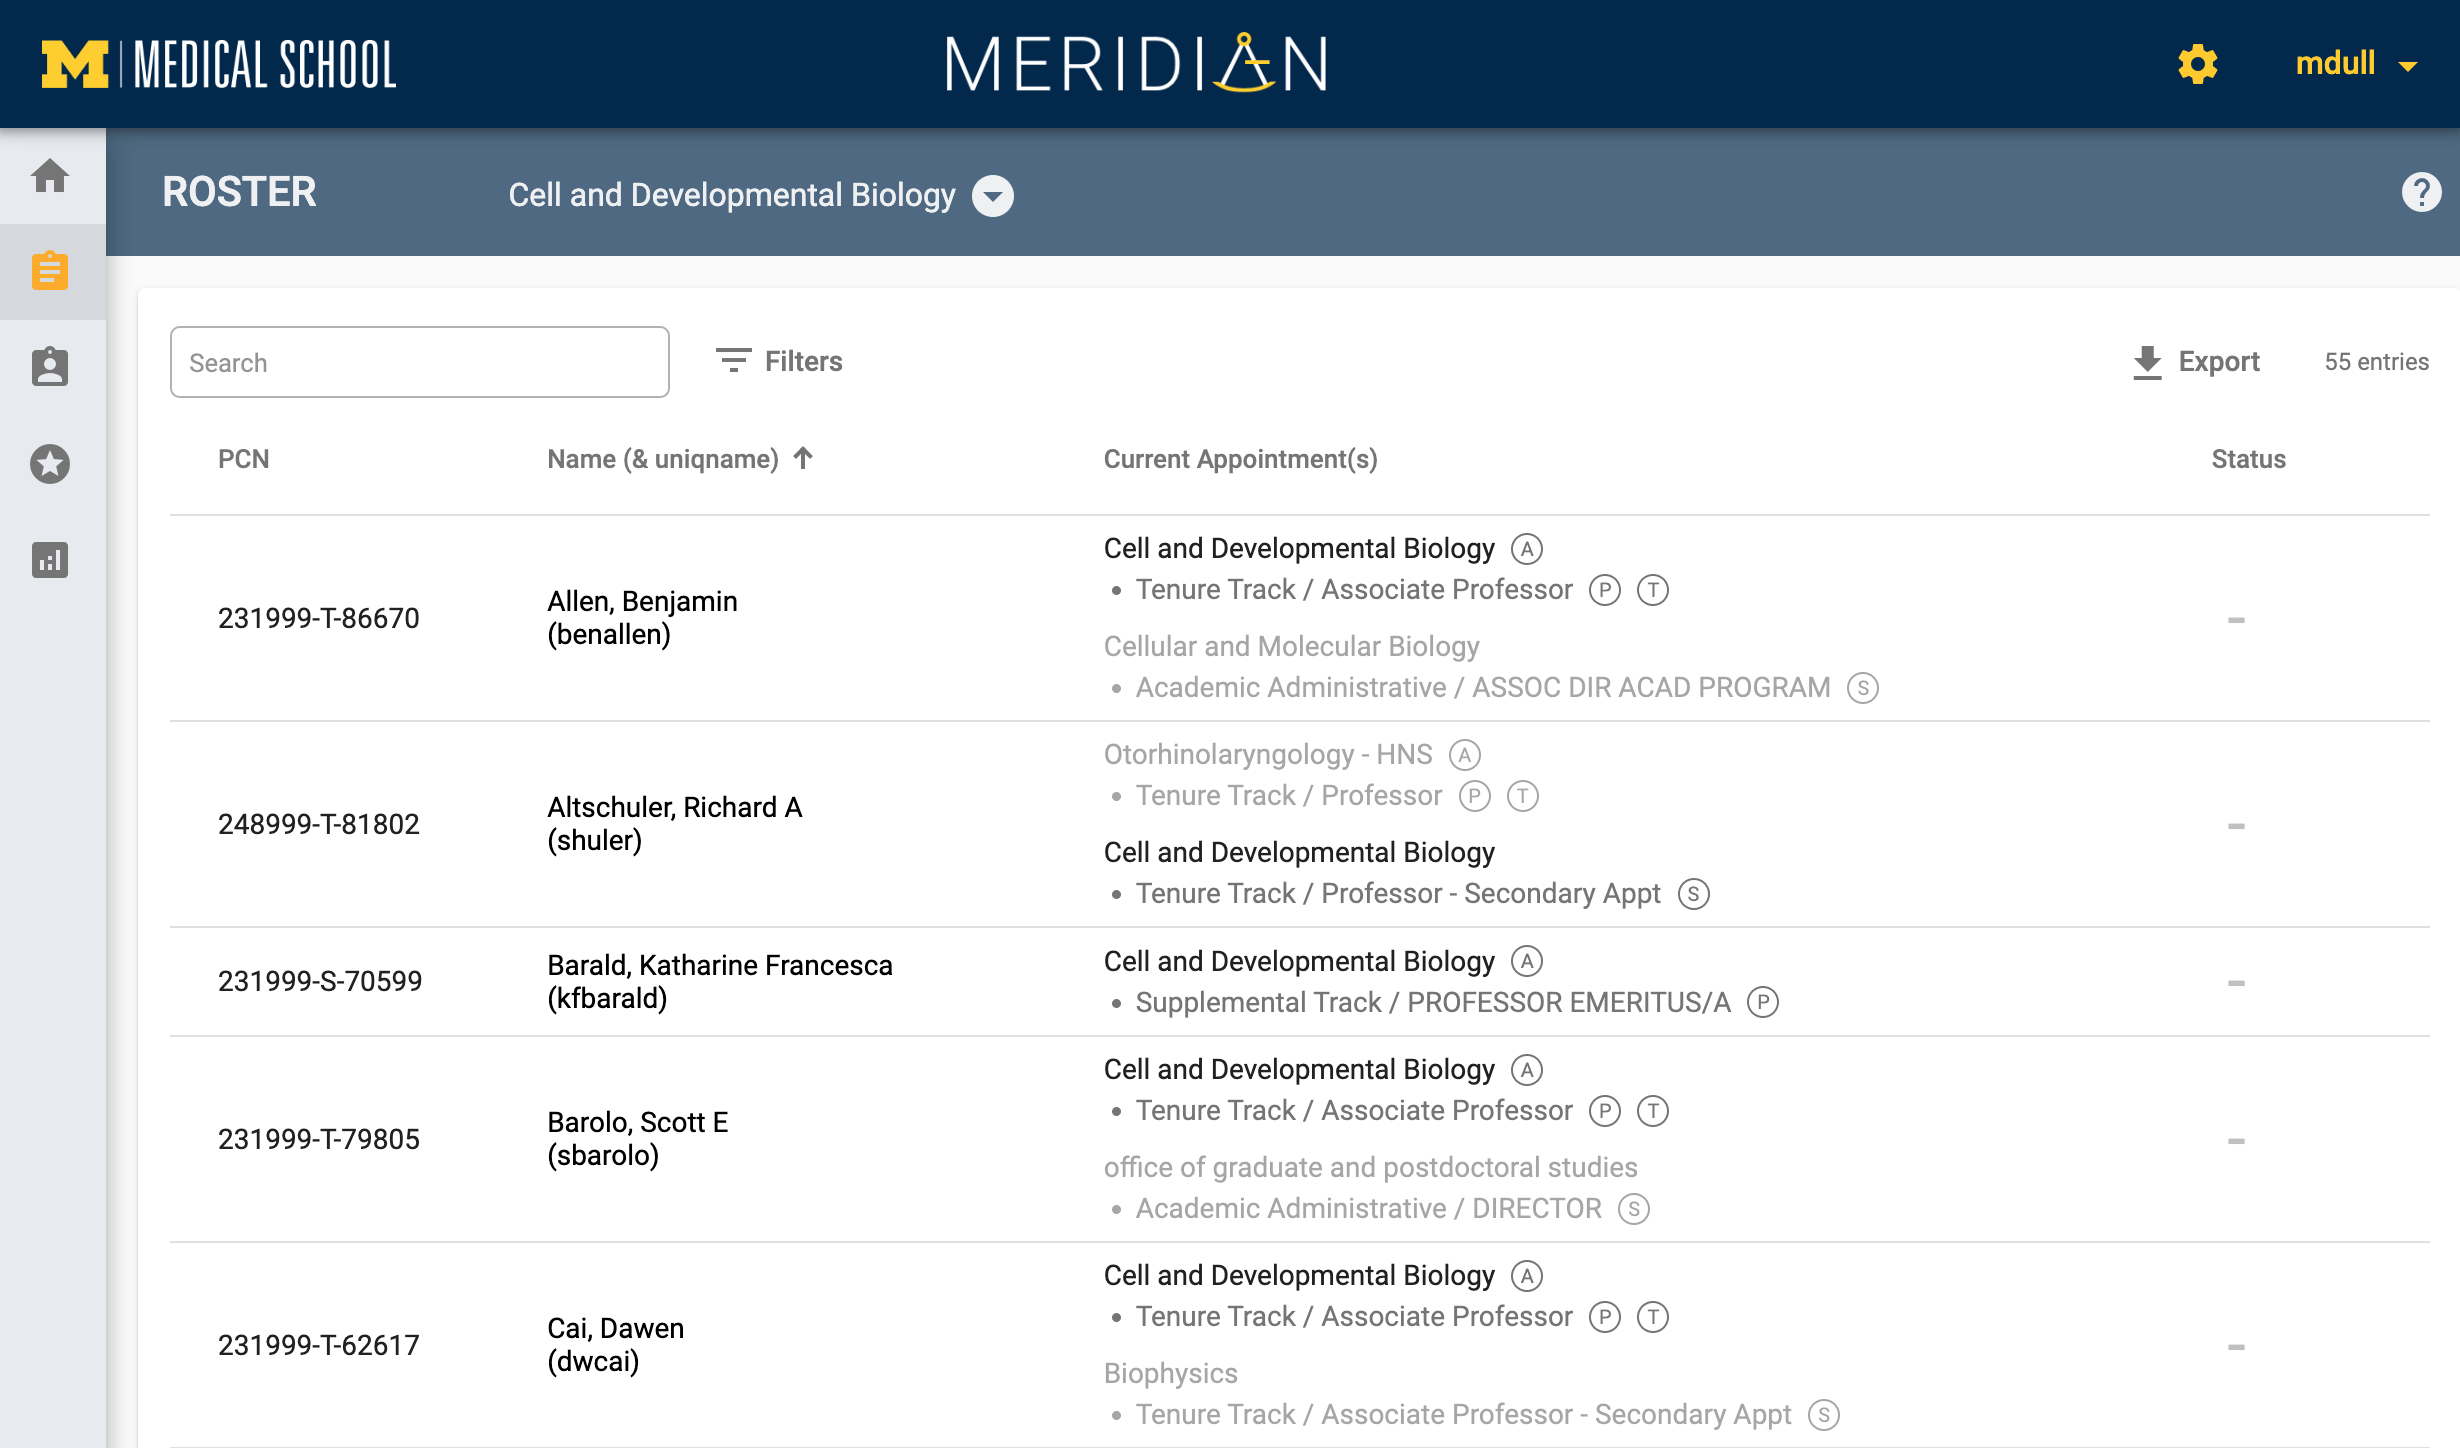Screen dimensions: 2460x1448
Task: Open settings gear icon
Action: [x=2197, y=64]
